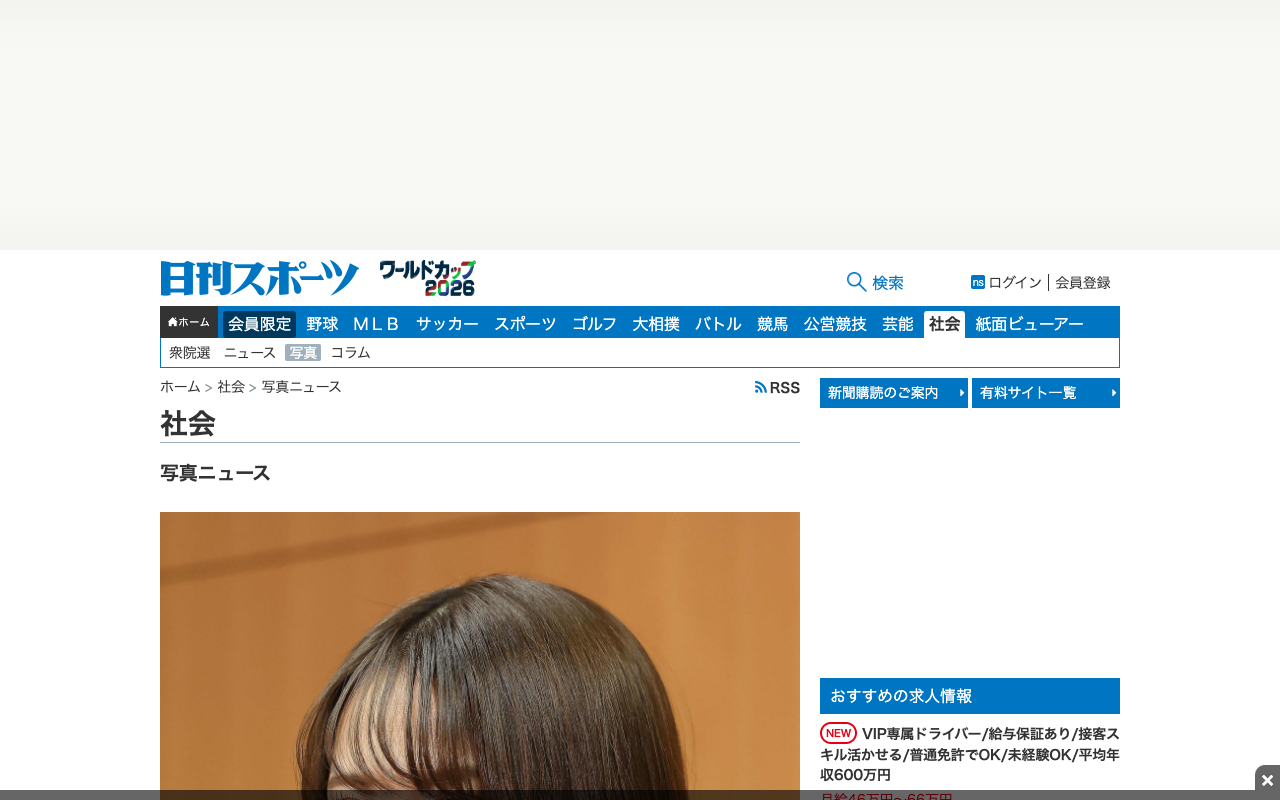Screen dimensions: 1280x800
Task: Open the MLB section
Action: click(x=377, y=324)
